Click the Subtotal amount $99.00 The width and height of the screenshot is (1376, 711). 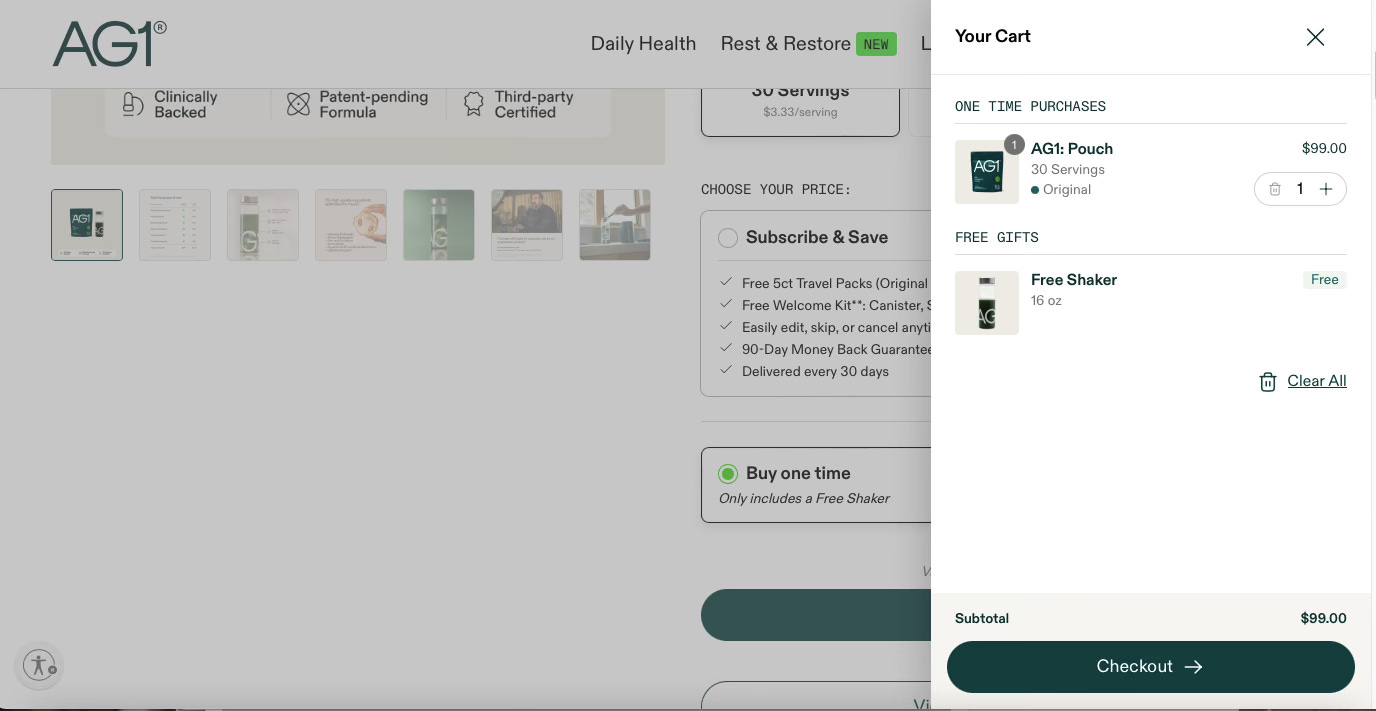pyautogui.click(x=1323, y=618)
